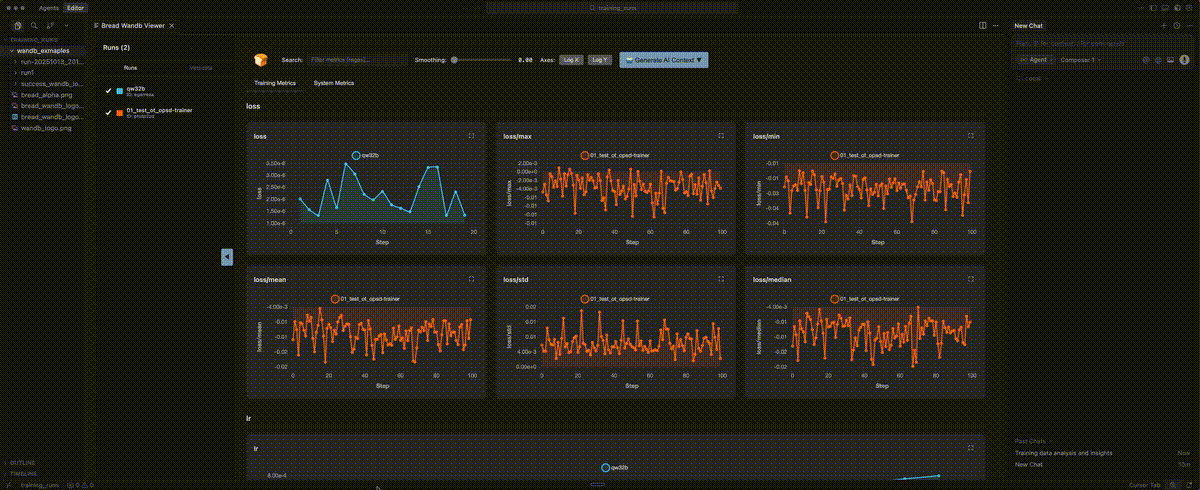
Task: Collapse the TRAINING_RUNS section
Action: click(34, 40)
